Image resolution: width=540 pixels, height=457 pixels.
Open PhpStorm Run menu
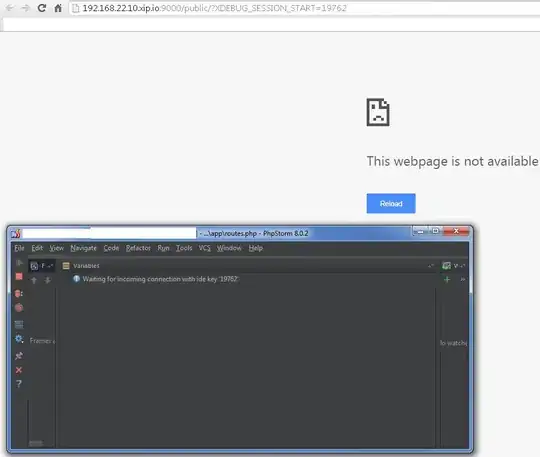click(x=163, y=248)
